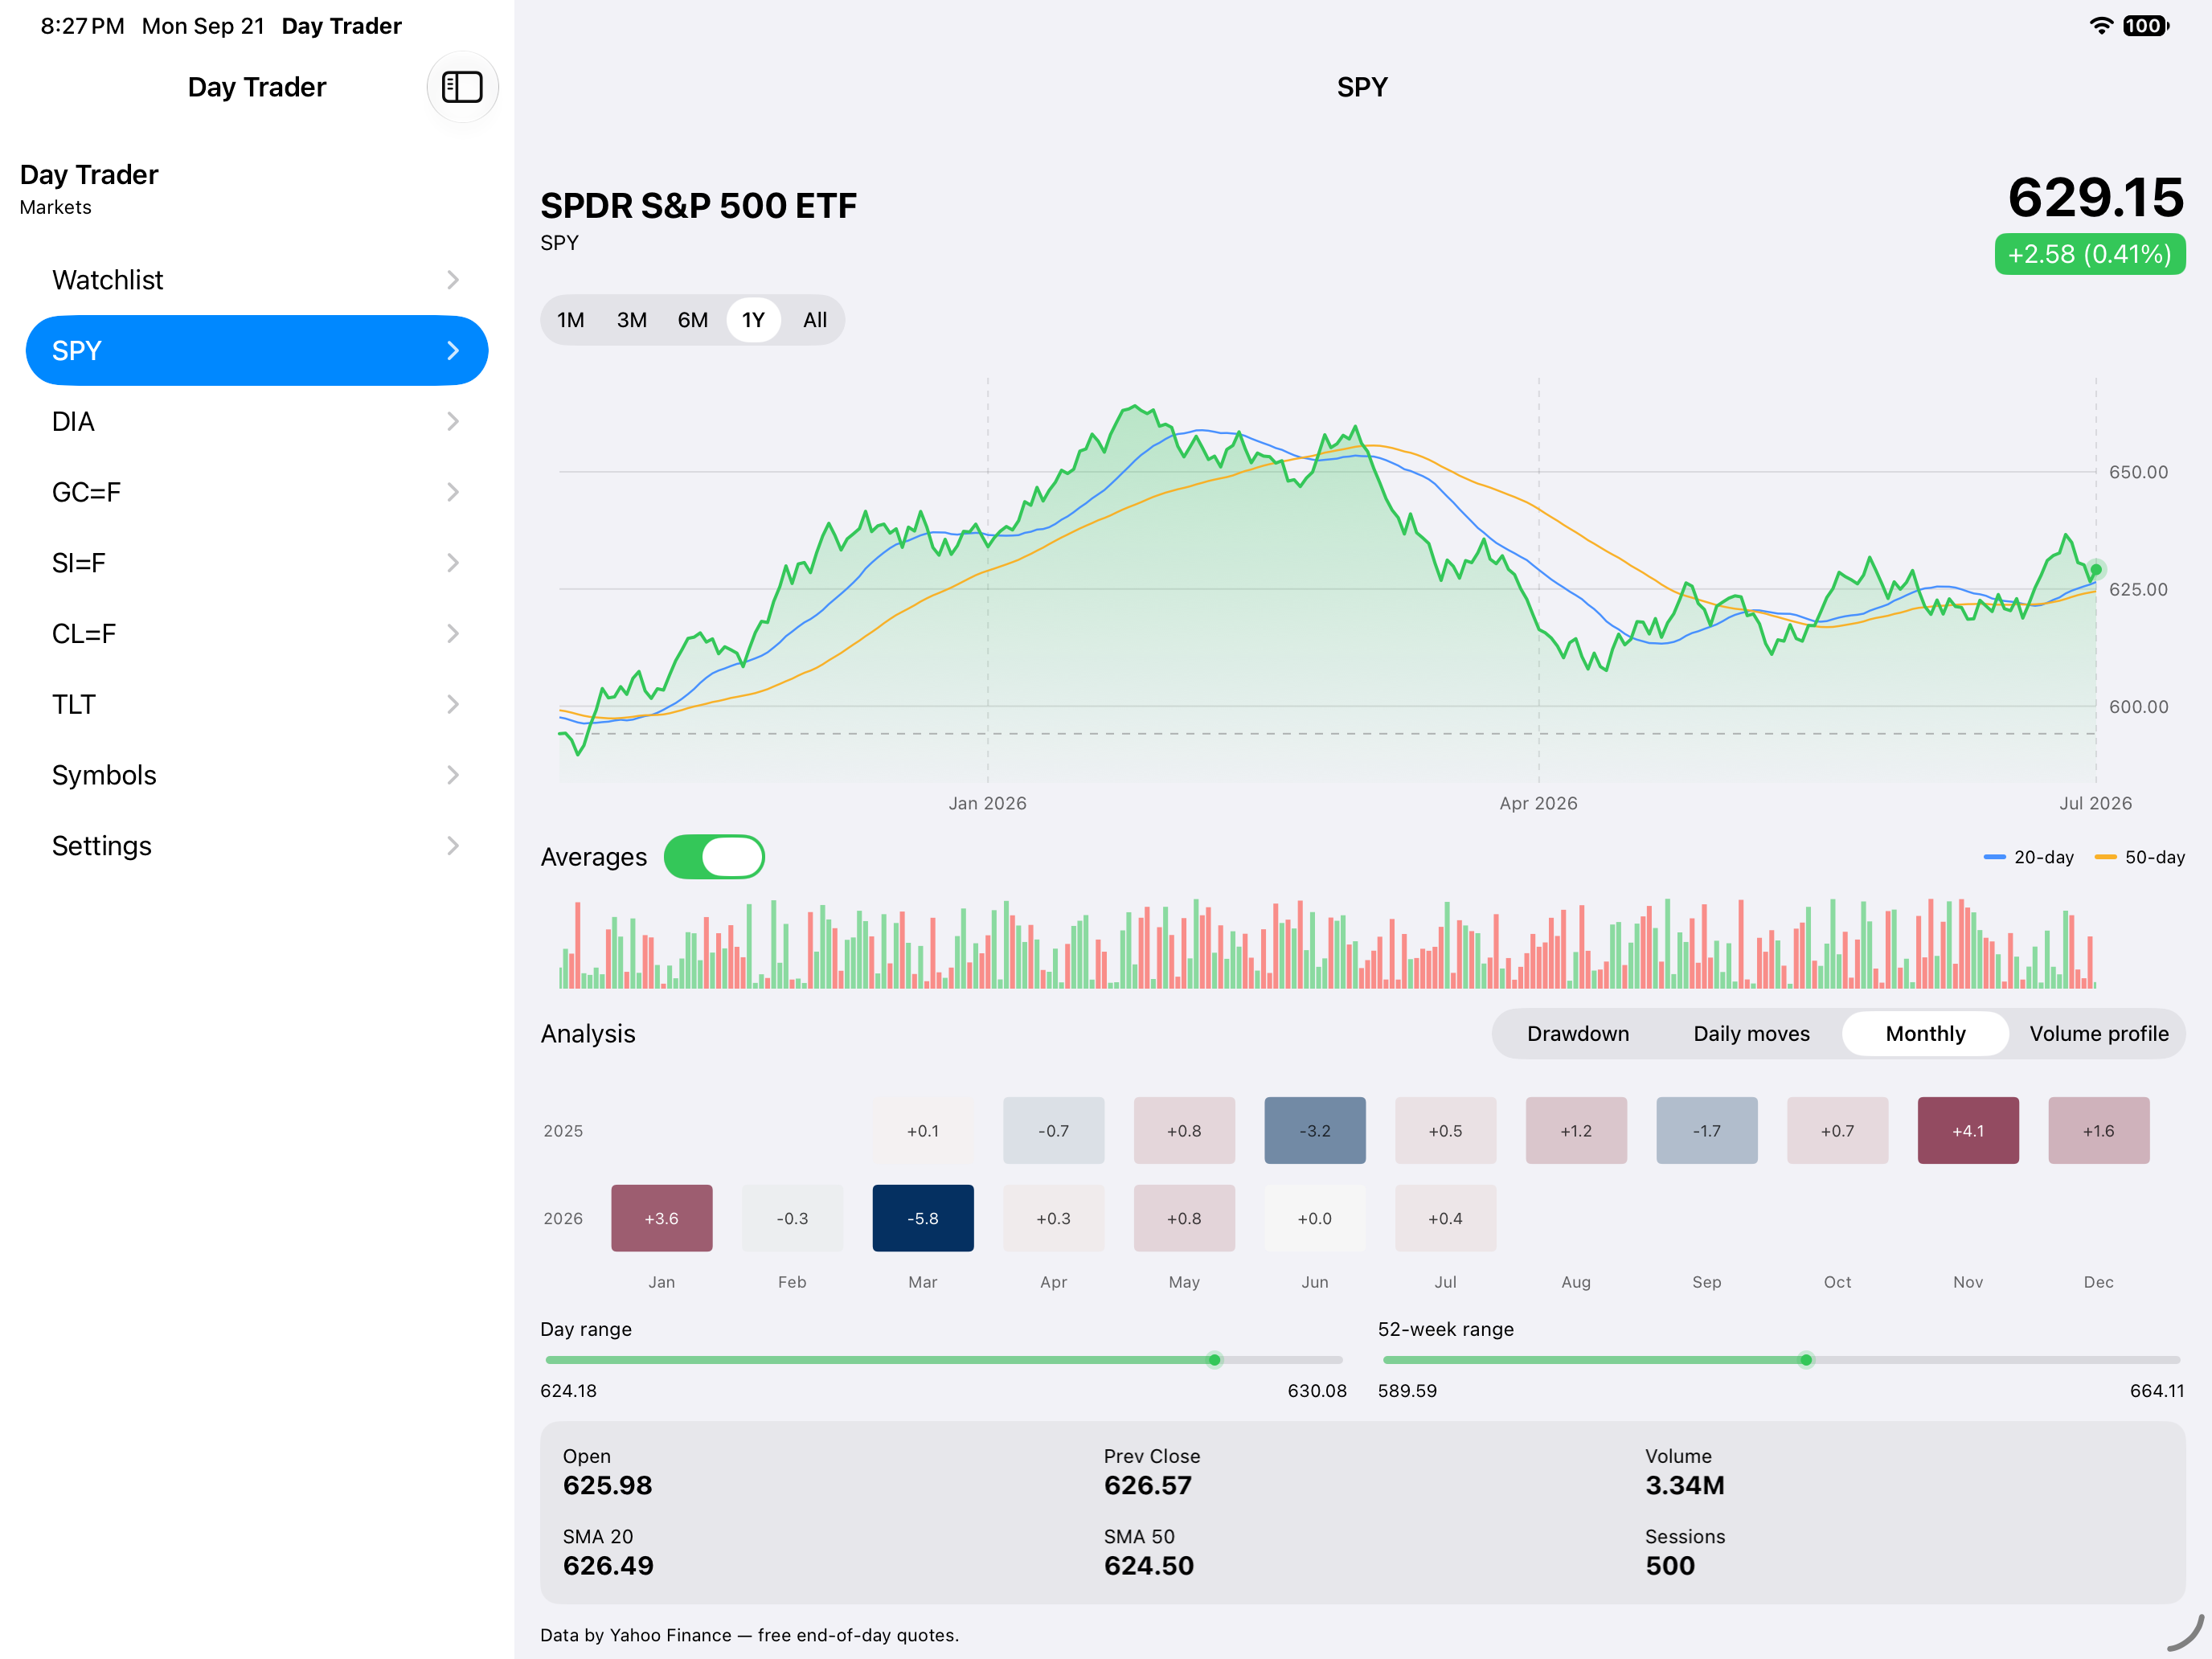Select the 3M chart range
The width and height of the screenshot is (2212, 1659).
632,320
